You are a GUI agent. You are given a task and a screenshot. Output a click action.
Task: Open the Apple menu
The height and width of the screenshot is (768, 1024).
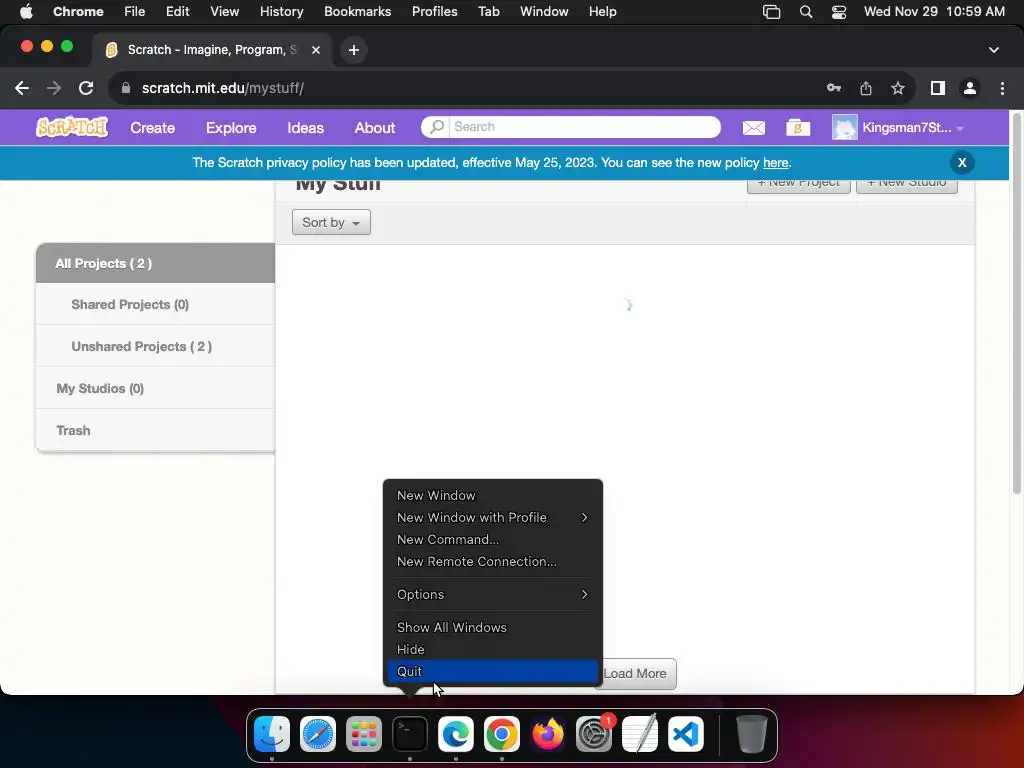click(26, 12)
